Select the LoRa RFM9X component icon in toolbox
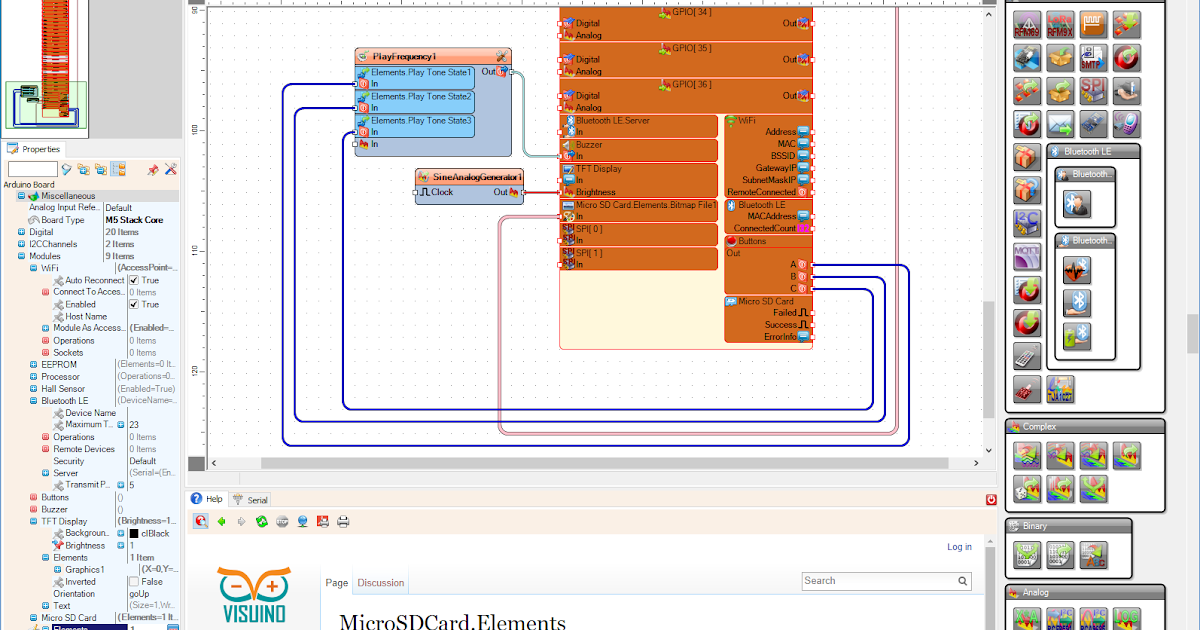 click(x=1060, y=23)
